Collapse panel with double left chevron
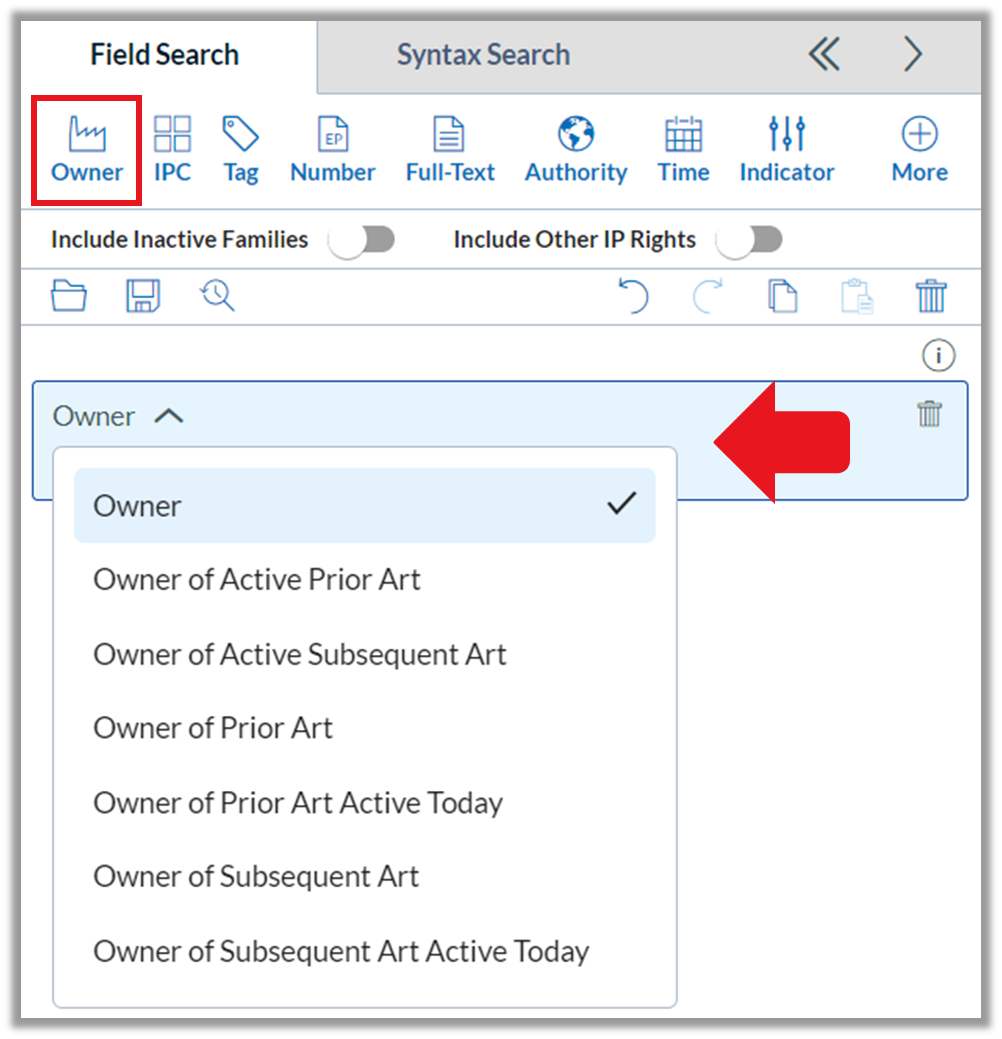 click(x=824, y=54)
